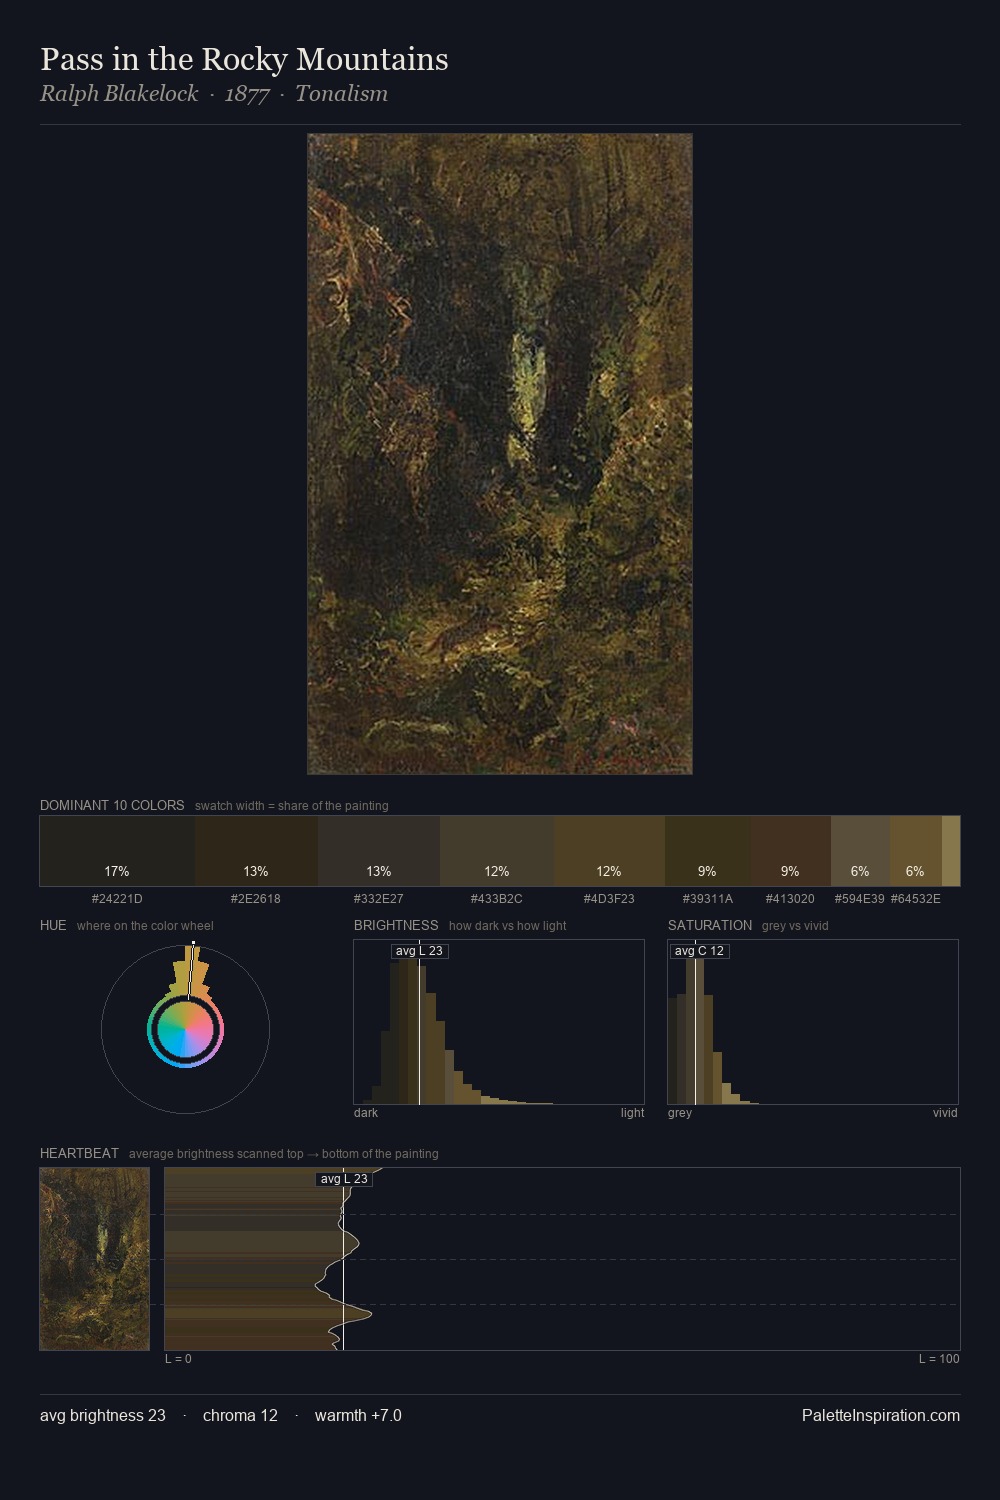1000x1500 pixels.
Task: Click the 'vivid' axis label
Action: (x=945, y=1113)
